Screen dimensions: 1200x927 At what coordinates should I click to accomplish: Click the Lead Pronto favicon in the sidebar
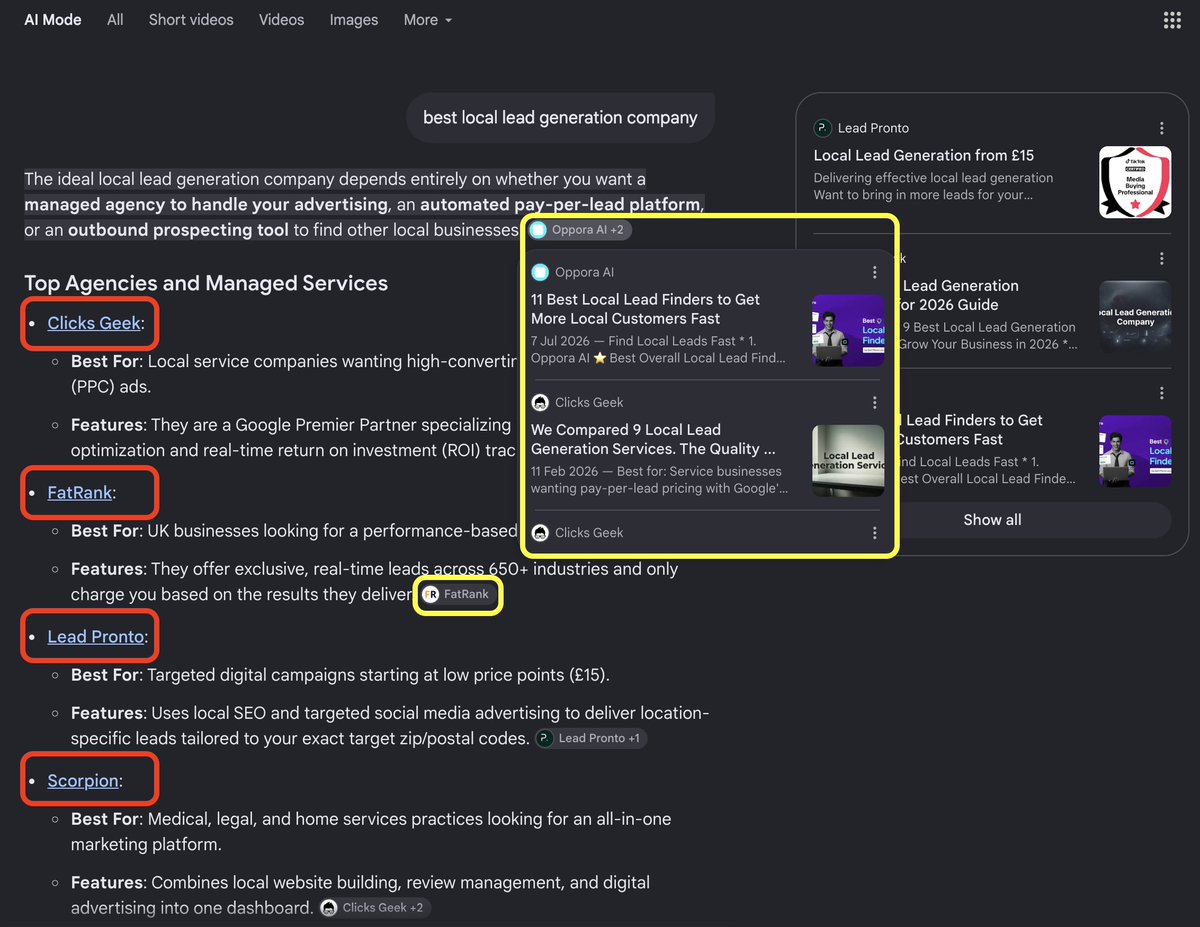point(823,128)
